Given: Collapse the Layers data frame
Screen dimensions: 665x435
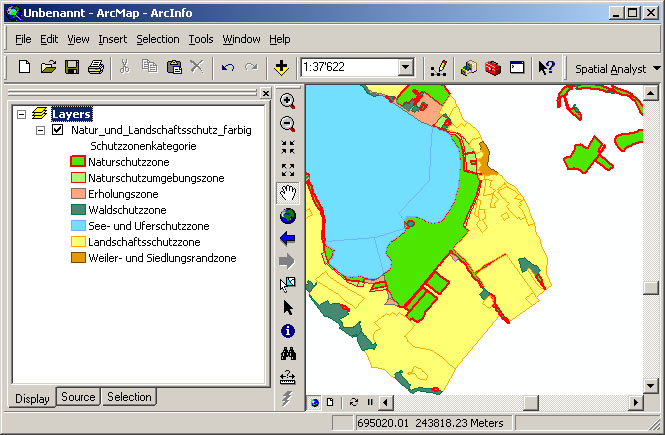Looking at the screenshot, I should point(22,115).
